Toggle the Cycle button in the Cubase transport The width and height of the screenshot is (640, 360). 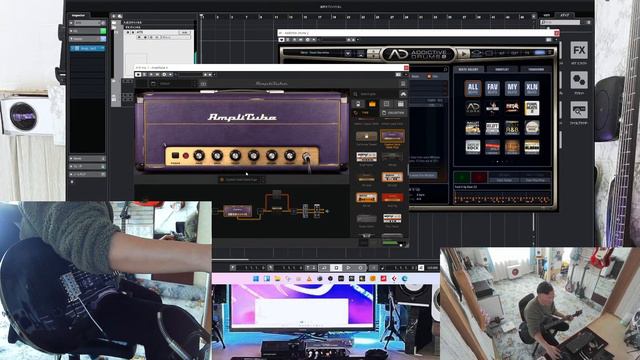click(324, 268)
